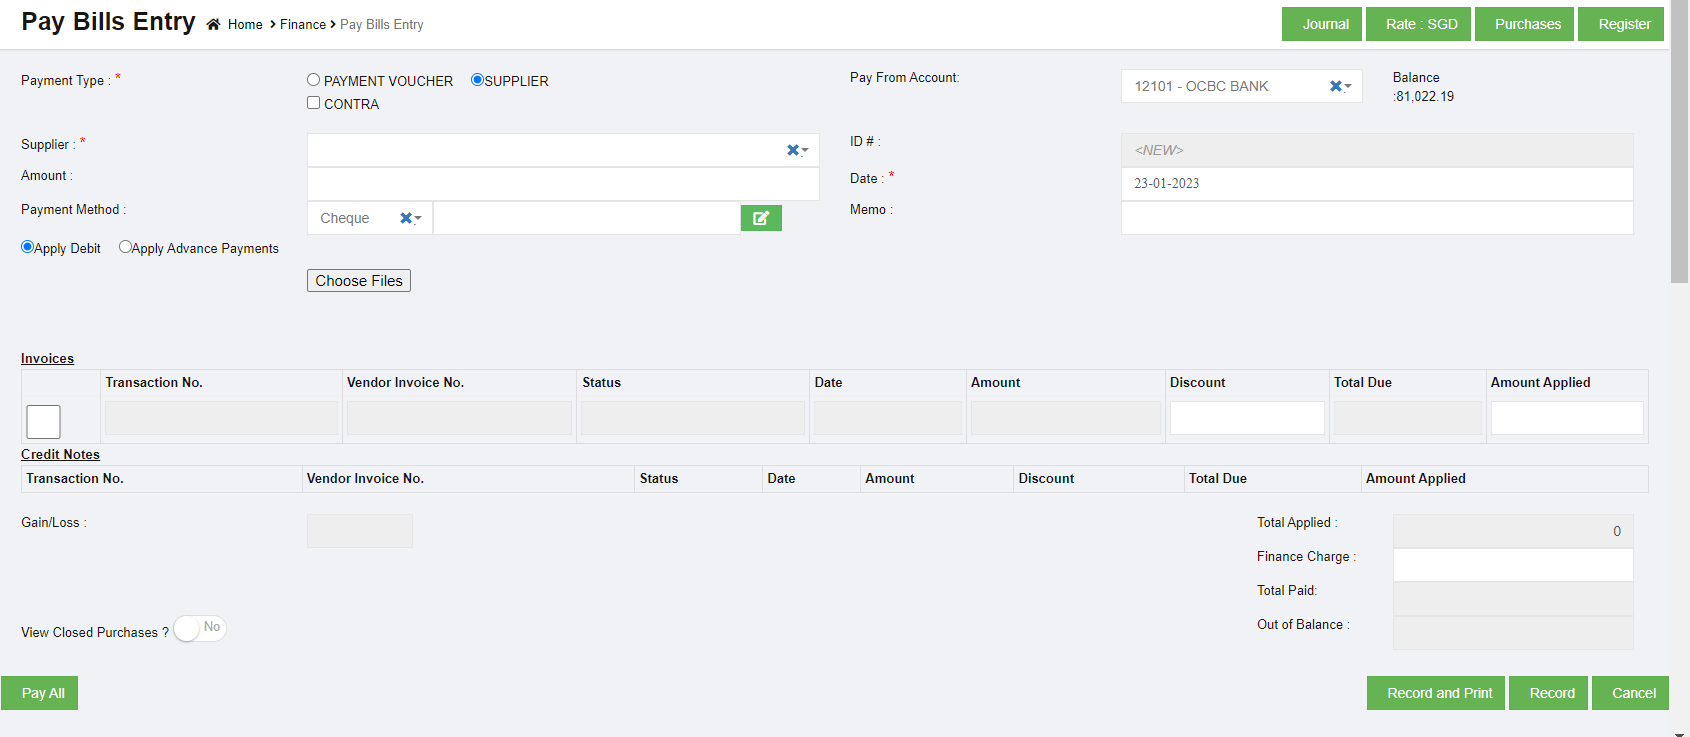Image resolution: width=1690 pixels, height=737 pixels.
Task: Click the green edit icon beside payment method
Action: point(760,218)
